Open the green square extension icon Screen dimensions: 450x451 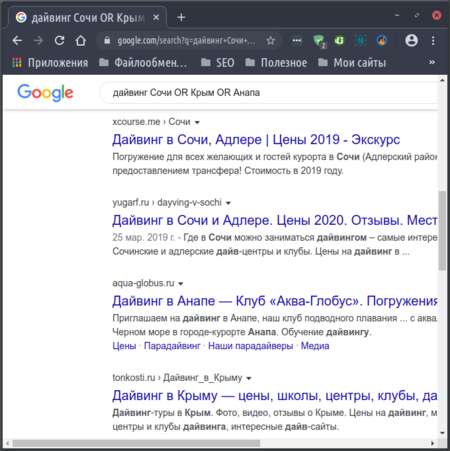coord(339,41)
